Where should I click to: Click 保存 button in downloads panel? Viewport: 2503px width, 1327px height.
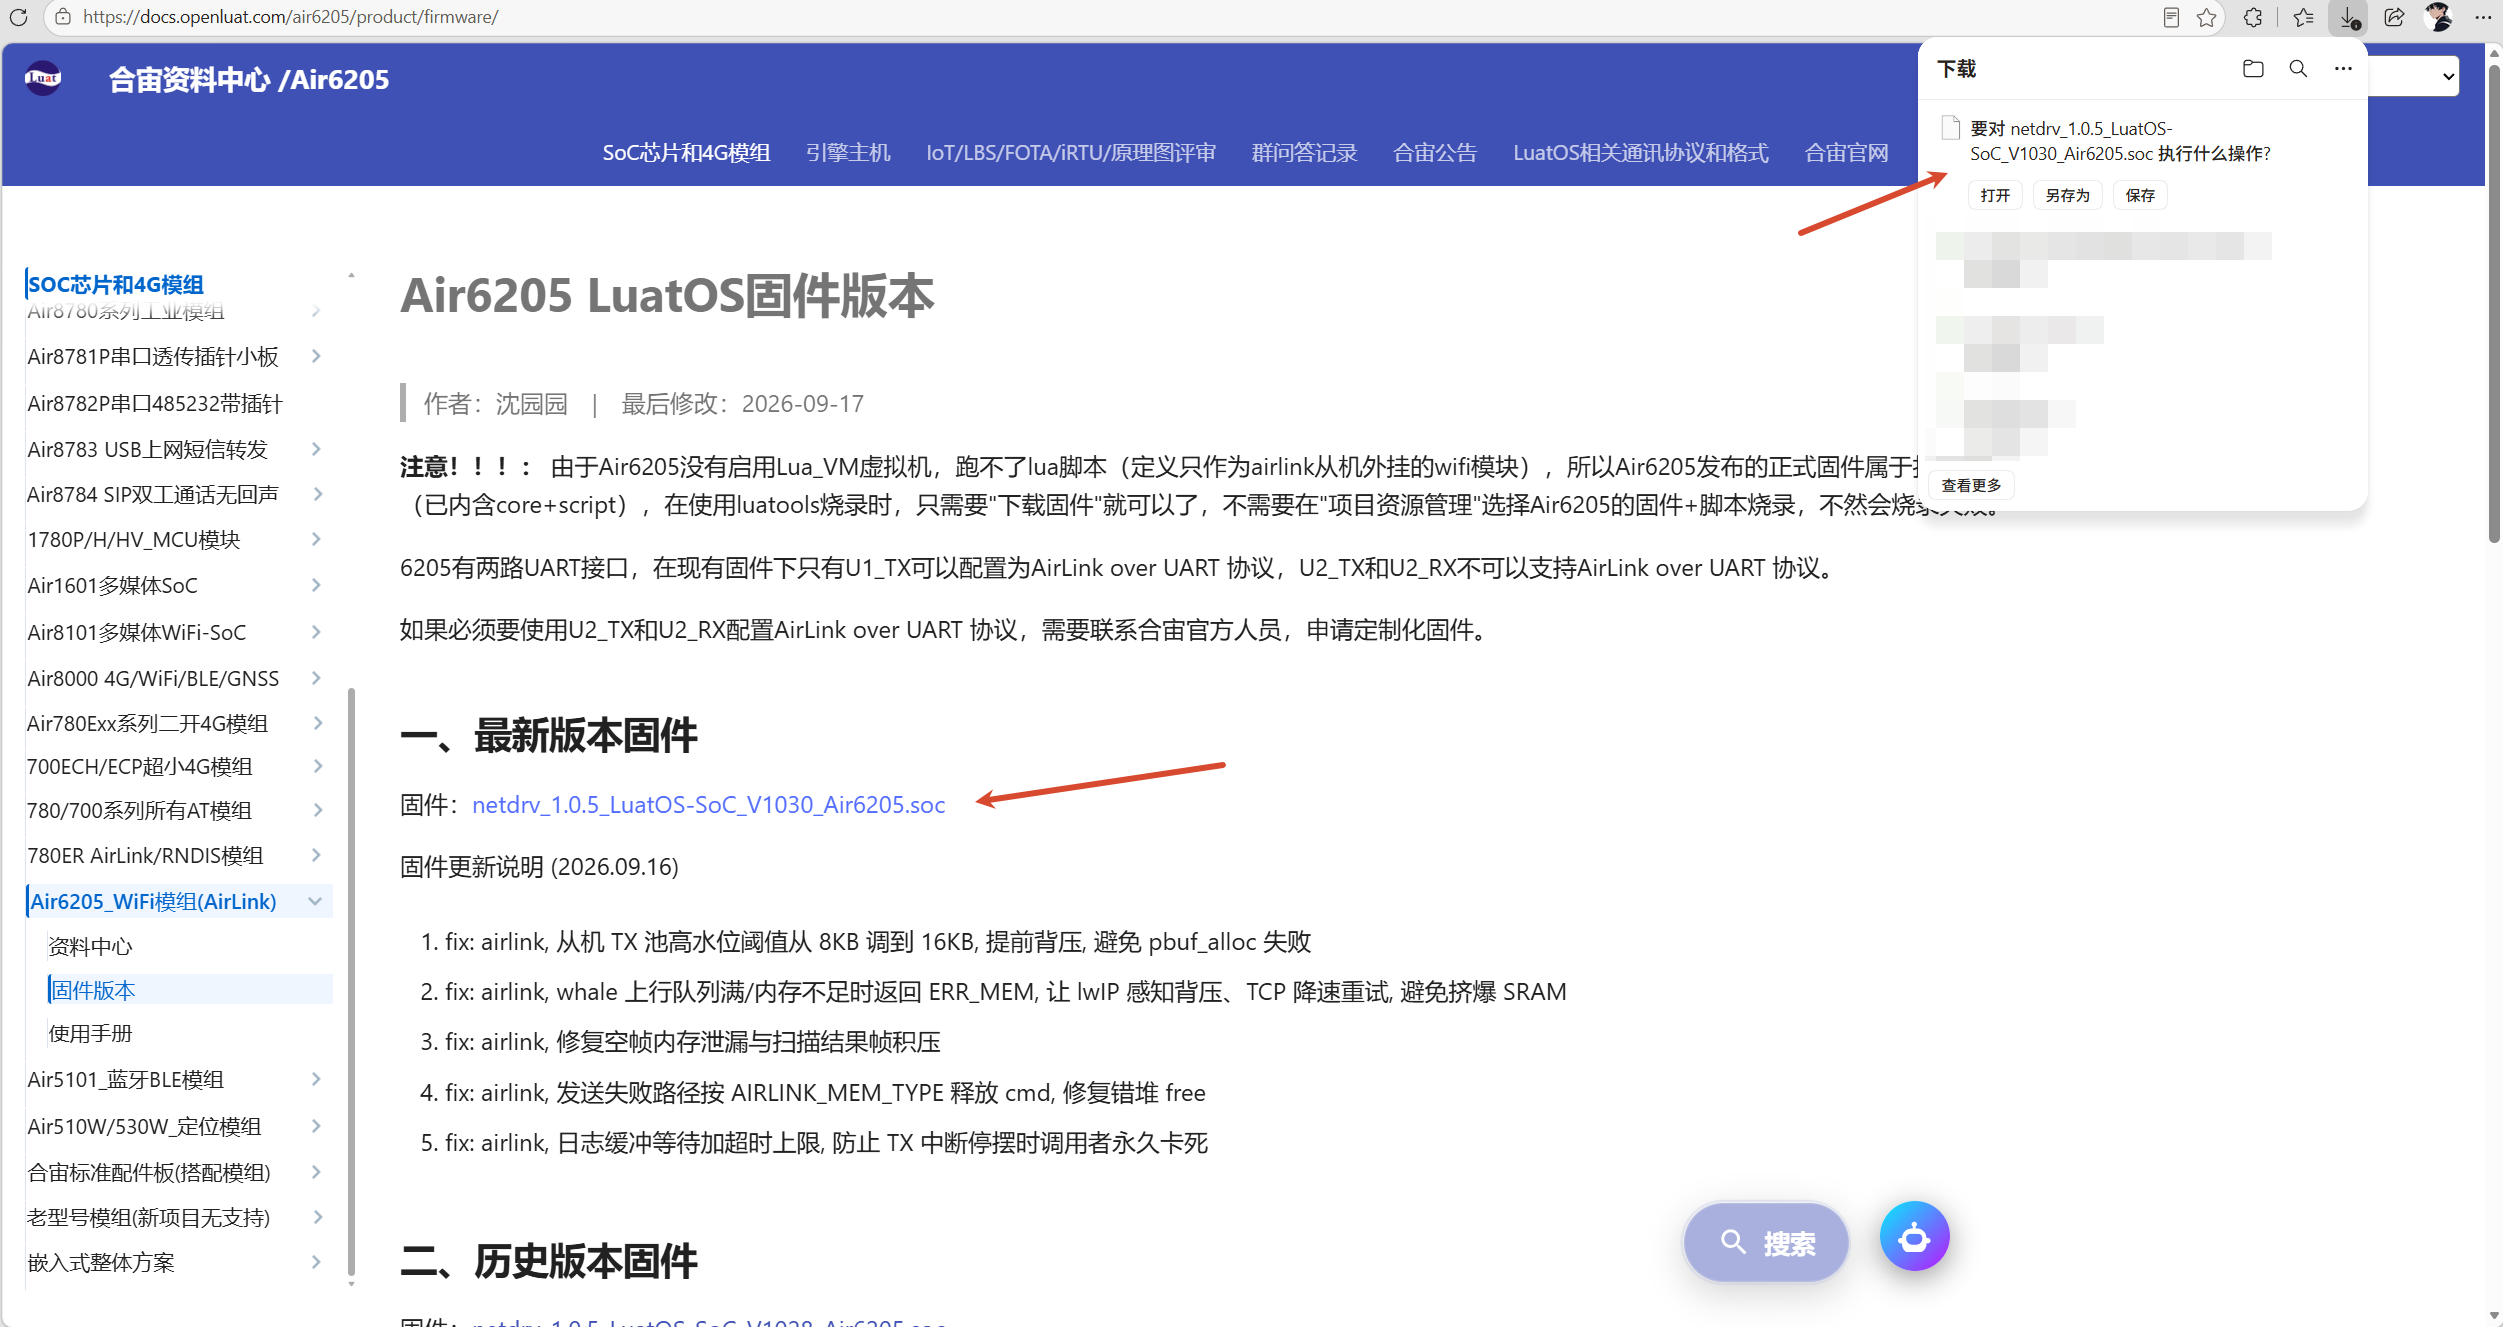tap(2140, 195)
